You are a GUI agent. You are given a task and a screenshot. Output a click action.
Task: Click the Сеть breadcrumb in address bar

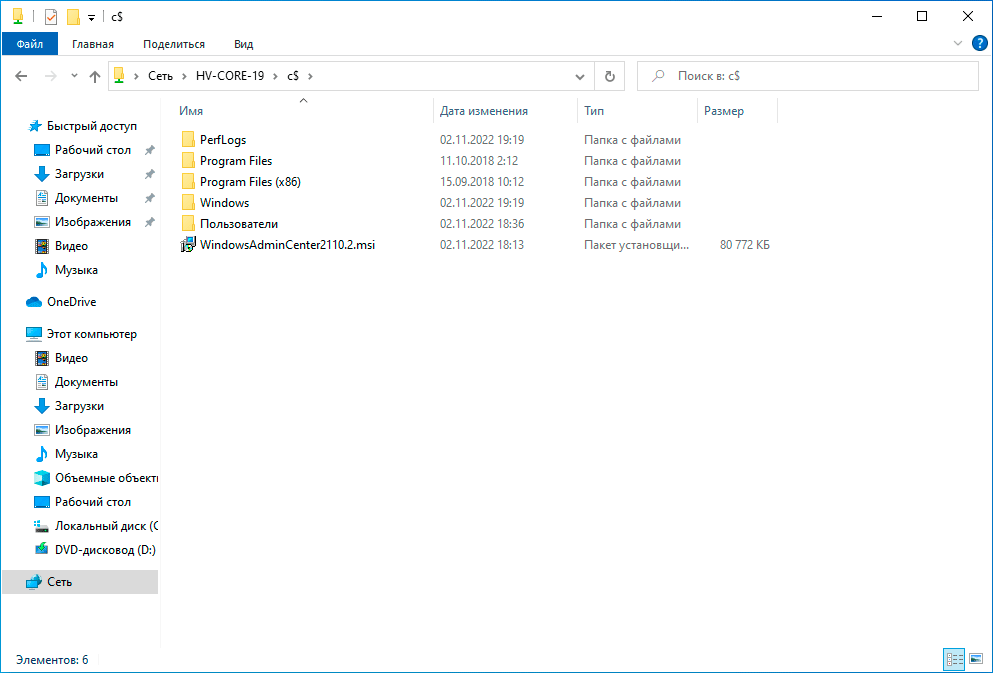coord(160,76)
